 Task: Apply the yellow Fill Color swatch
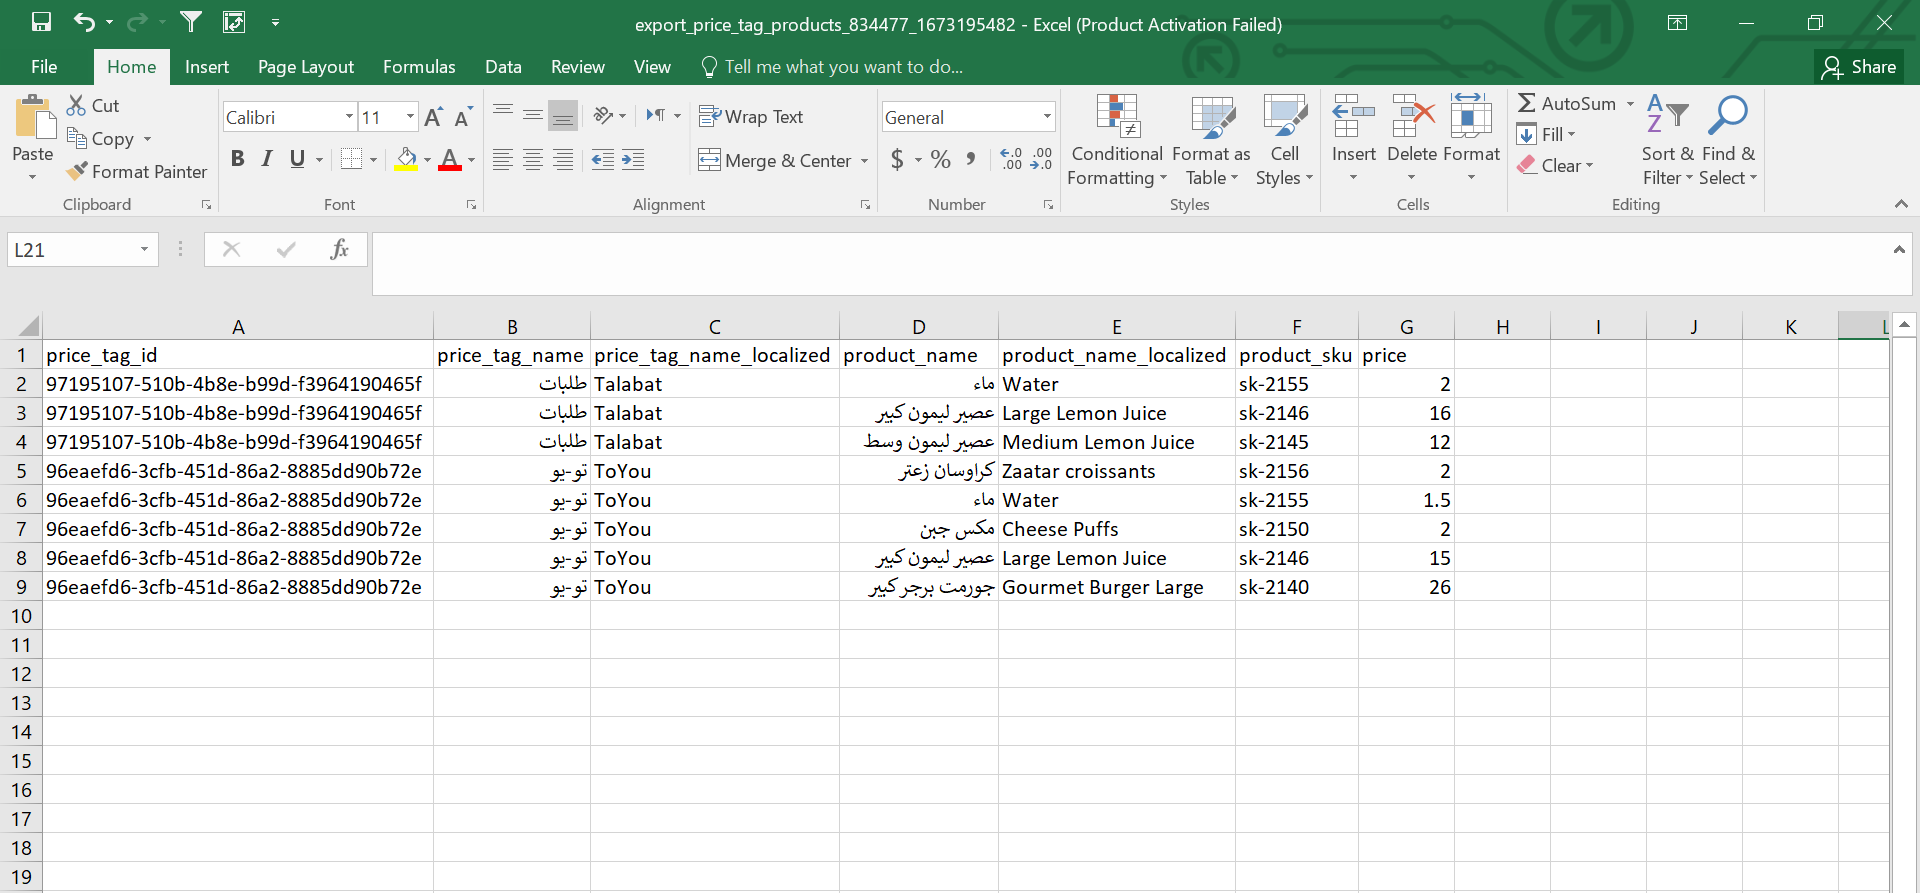(x=406, y=160)
